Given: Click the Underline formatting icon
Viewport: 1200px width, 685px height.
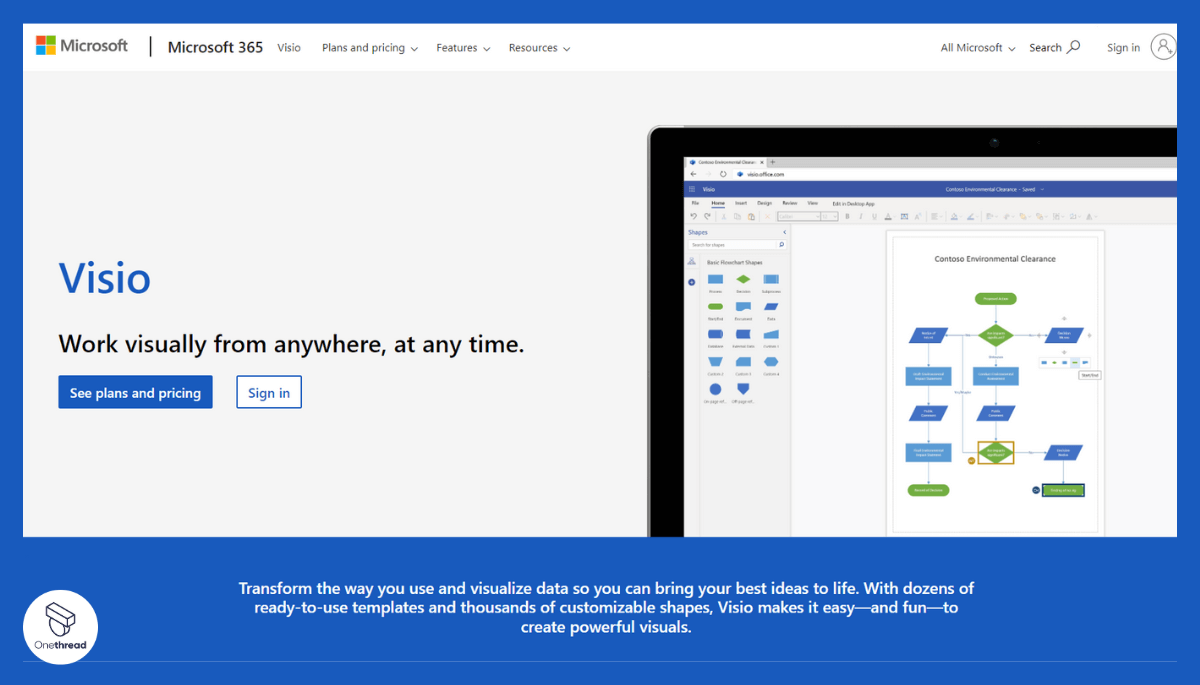Looking at the screenshot, I should click(874, 216).
